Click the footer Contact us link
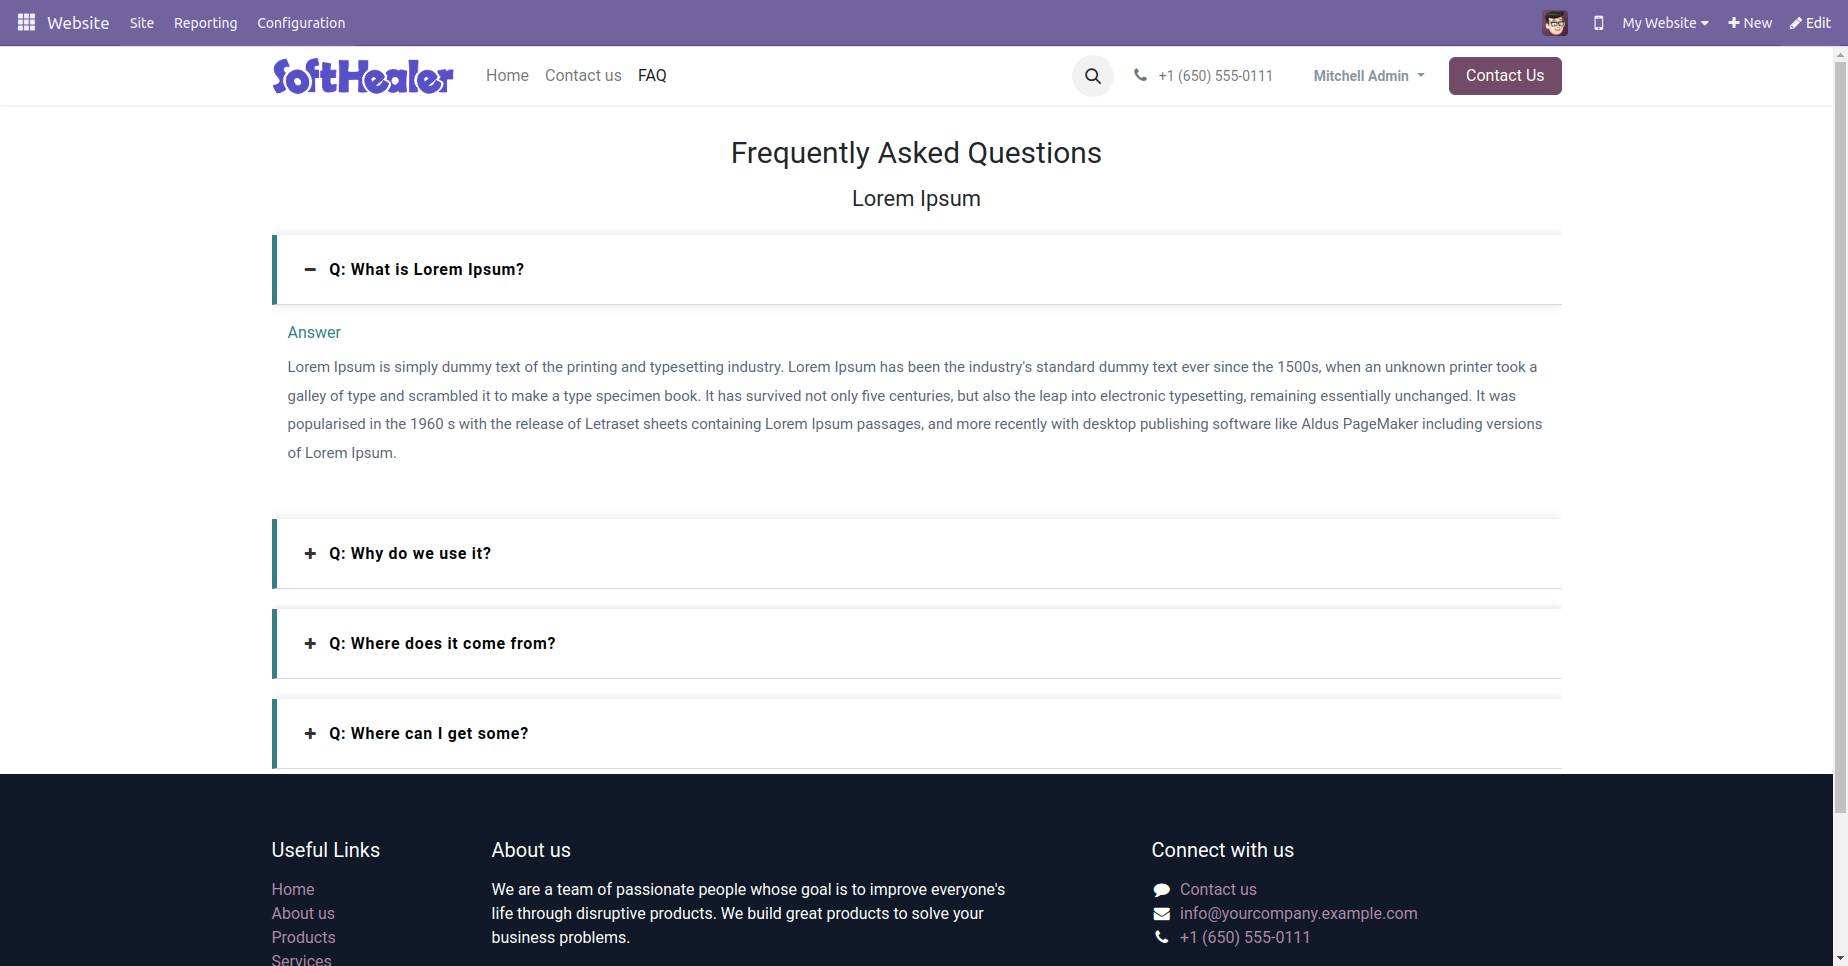1848x966 pixels. 1218,890
